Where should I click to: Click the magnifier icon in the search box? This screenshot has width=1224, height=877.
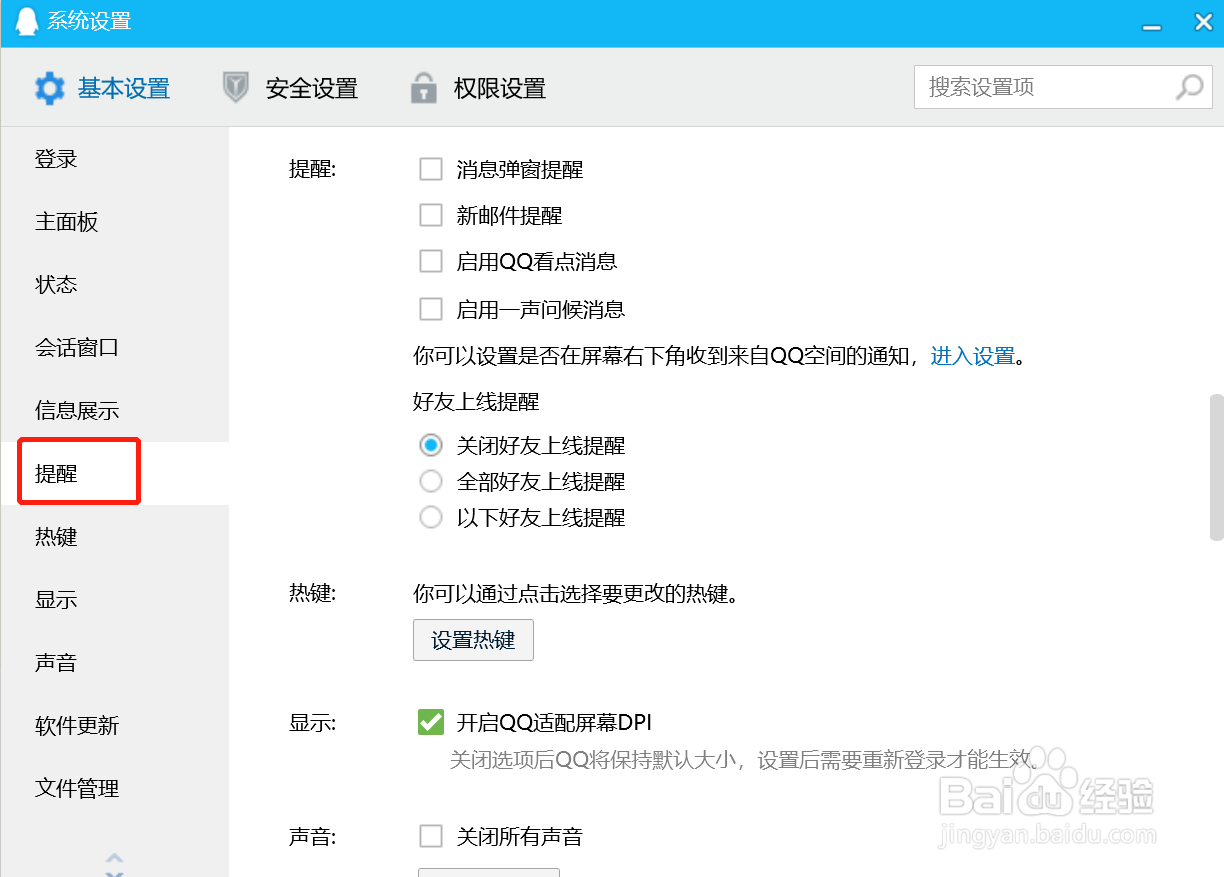[x=1188, y=88]
